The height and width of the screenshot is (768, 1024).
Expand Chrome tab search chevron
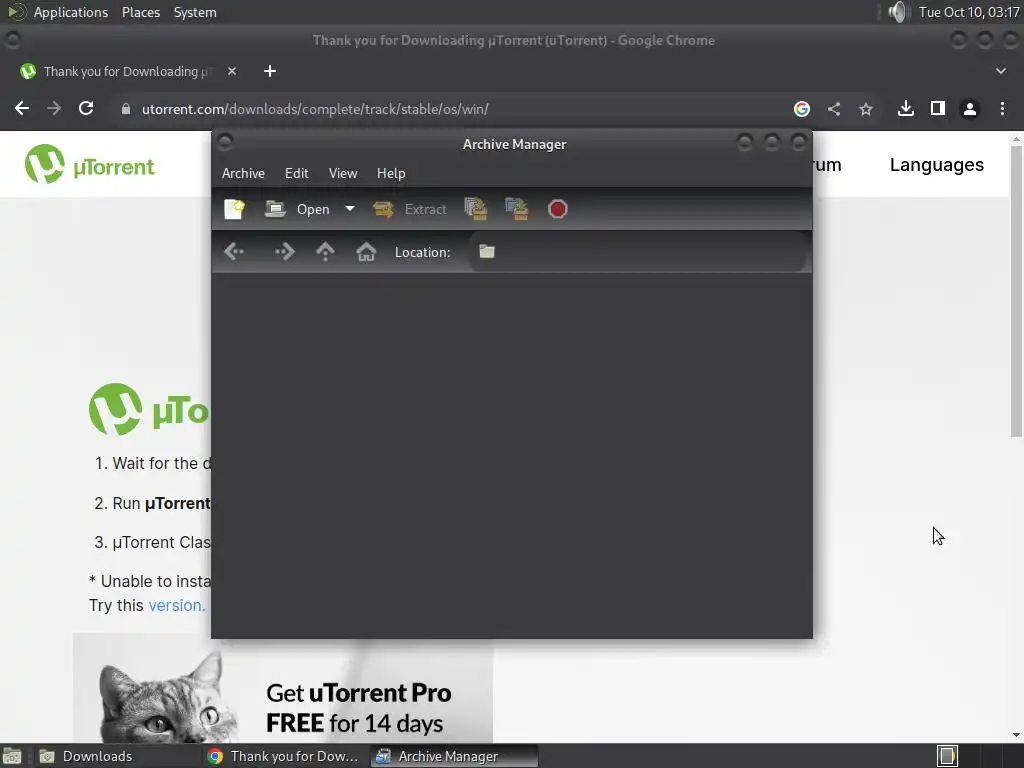[x=1000, y=71]
